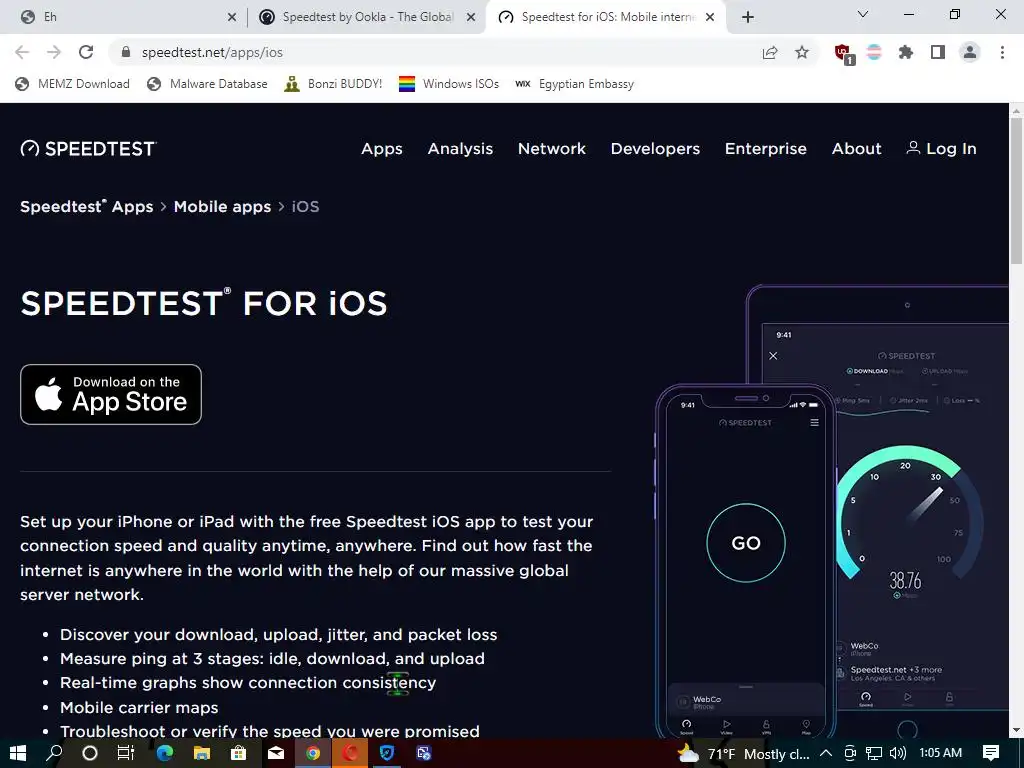Open the Bonzi BUDDY! bookmark
Viewport: 1024px width, 768px height.
coord(333,84)
